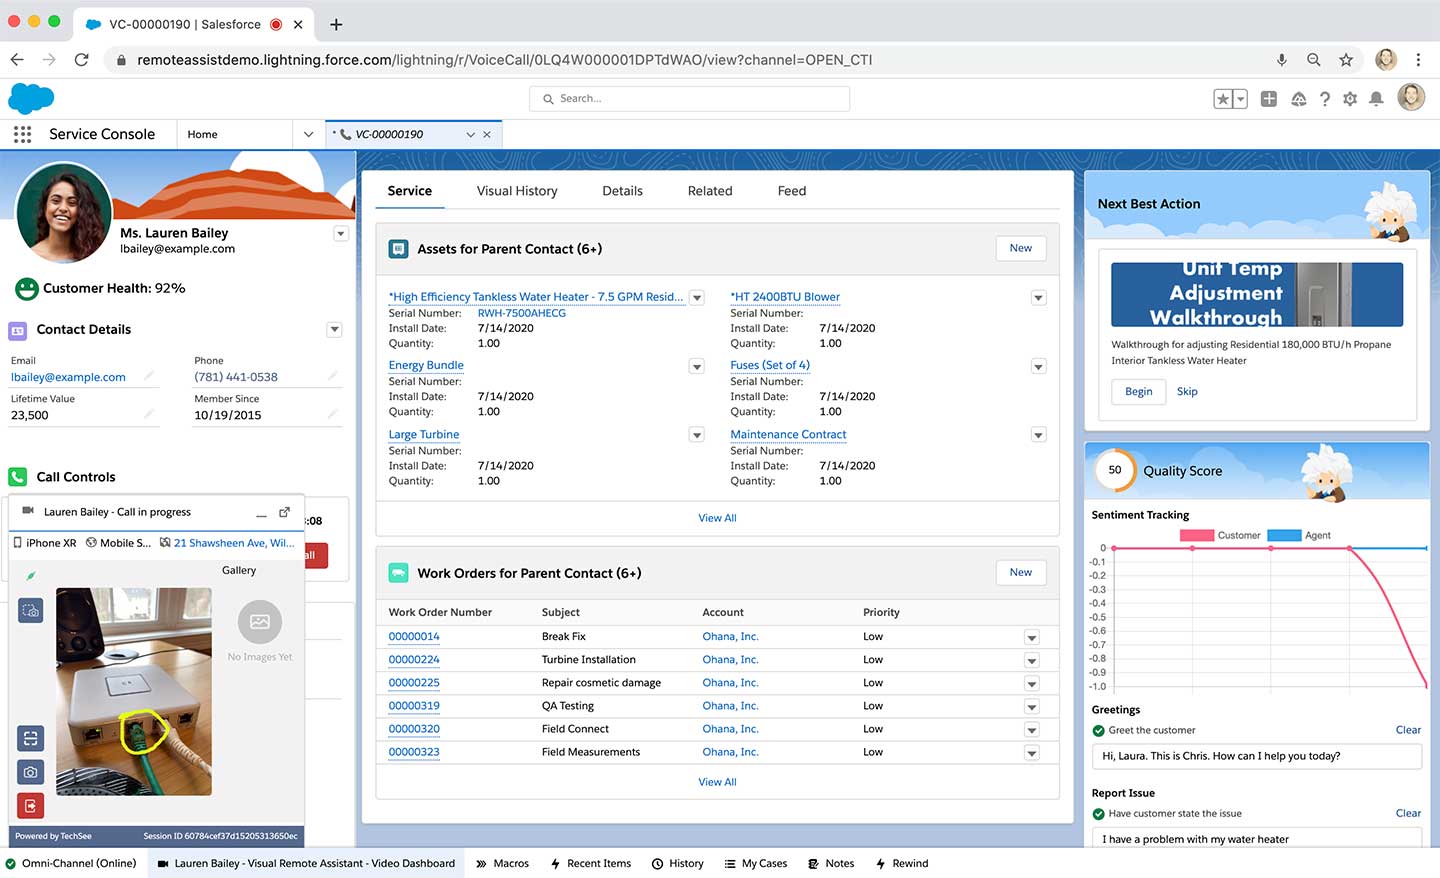Switch to the Visual History tab

click(x=516, y=191)
